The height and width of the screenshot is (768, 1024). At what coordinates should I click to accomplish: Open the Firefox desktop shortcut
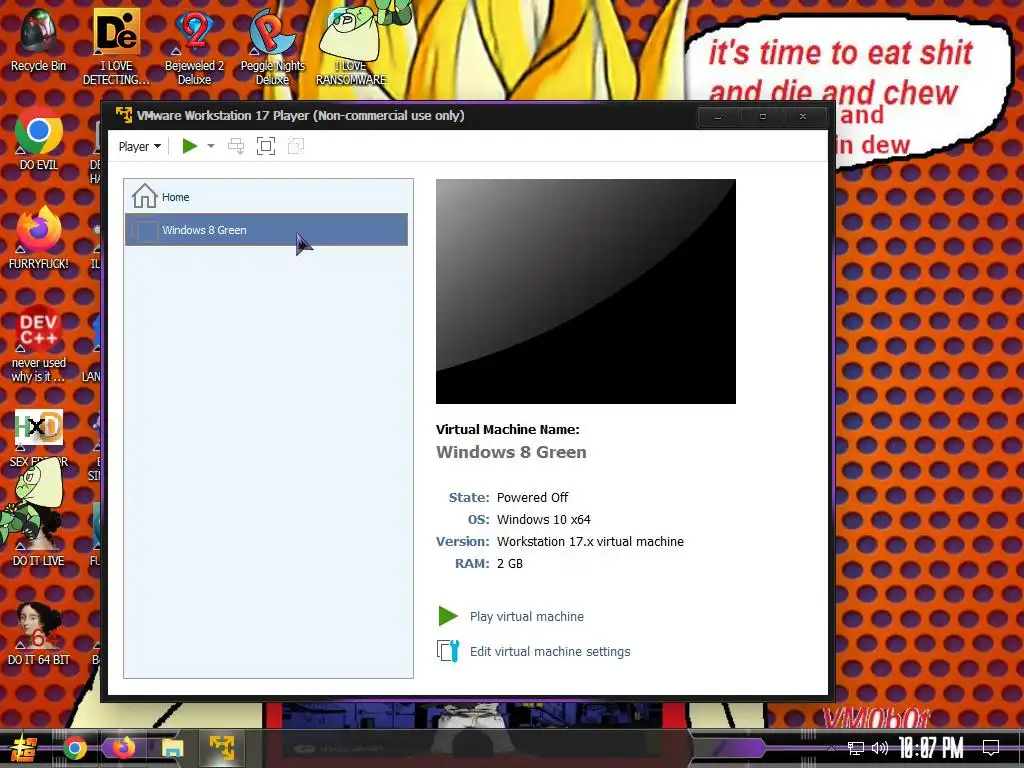point(39,237)
